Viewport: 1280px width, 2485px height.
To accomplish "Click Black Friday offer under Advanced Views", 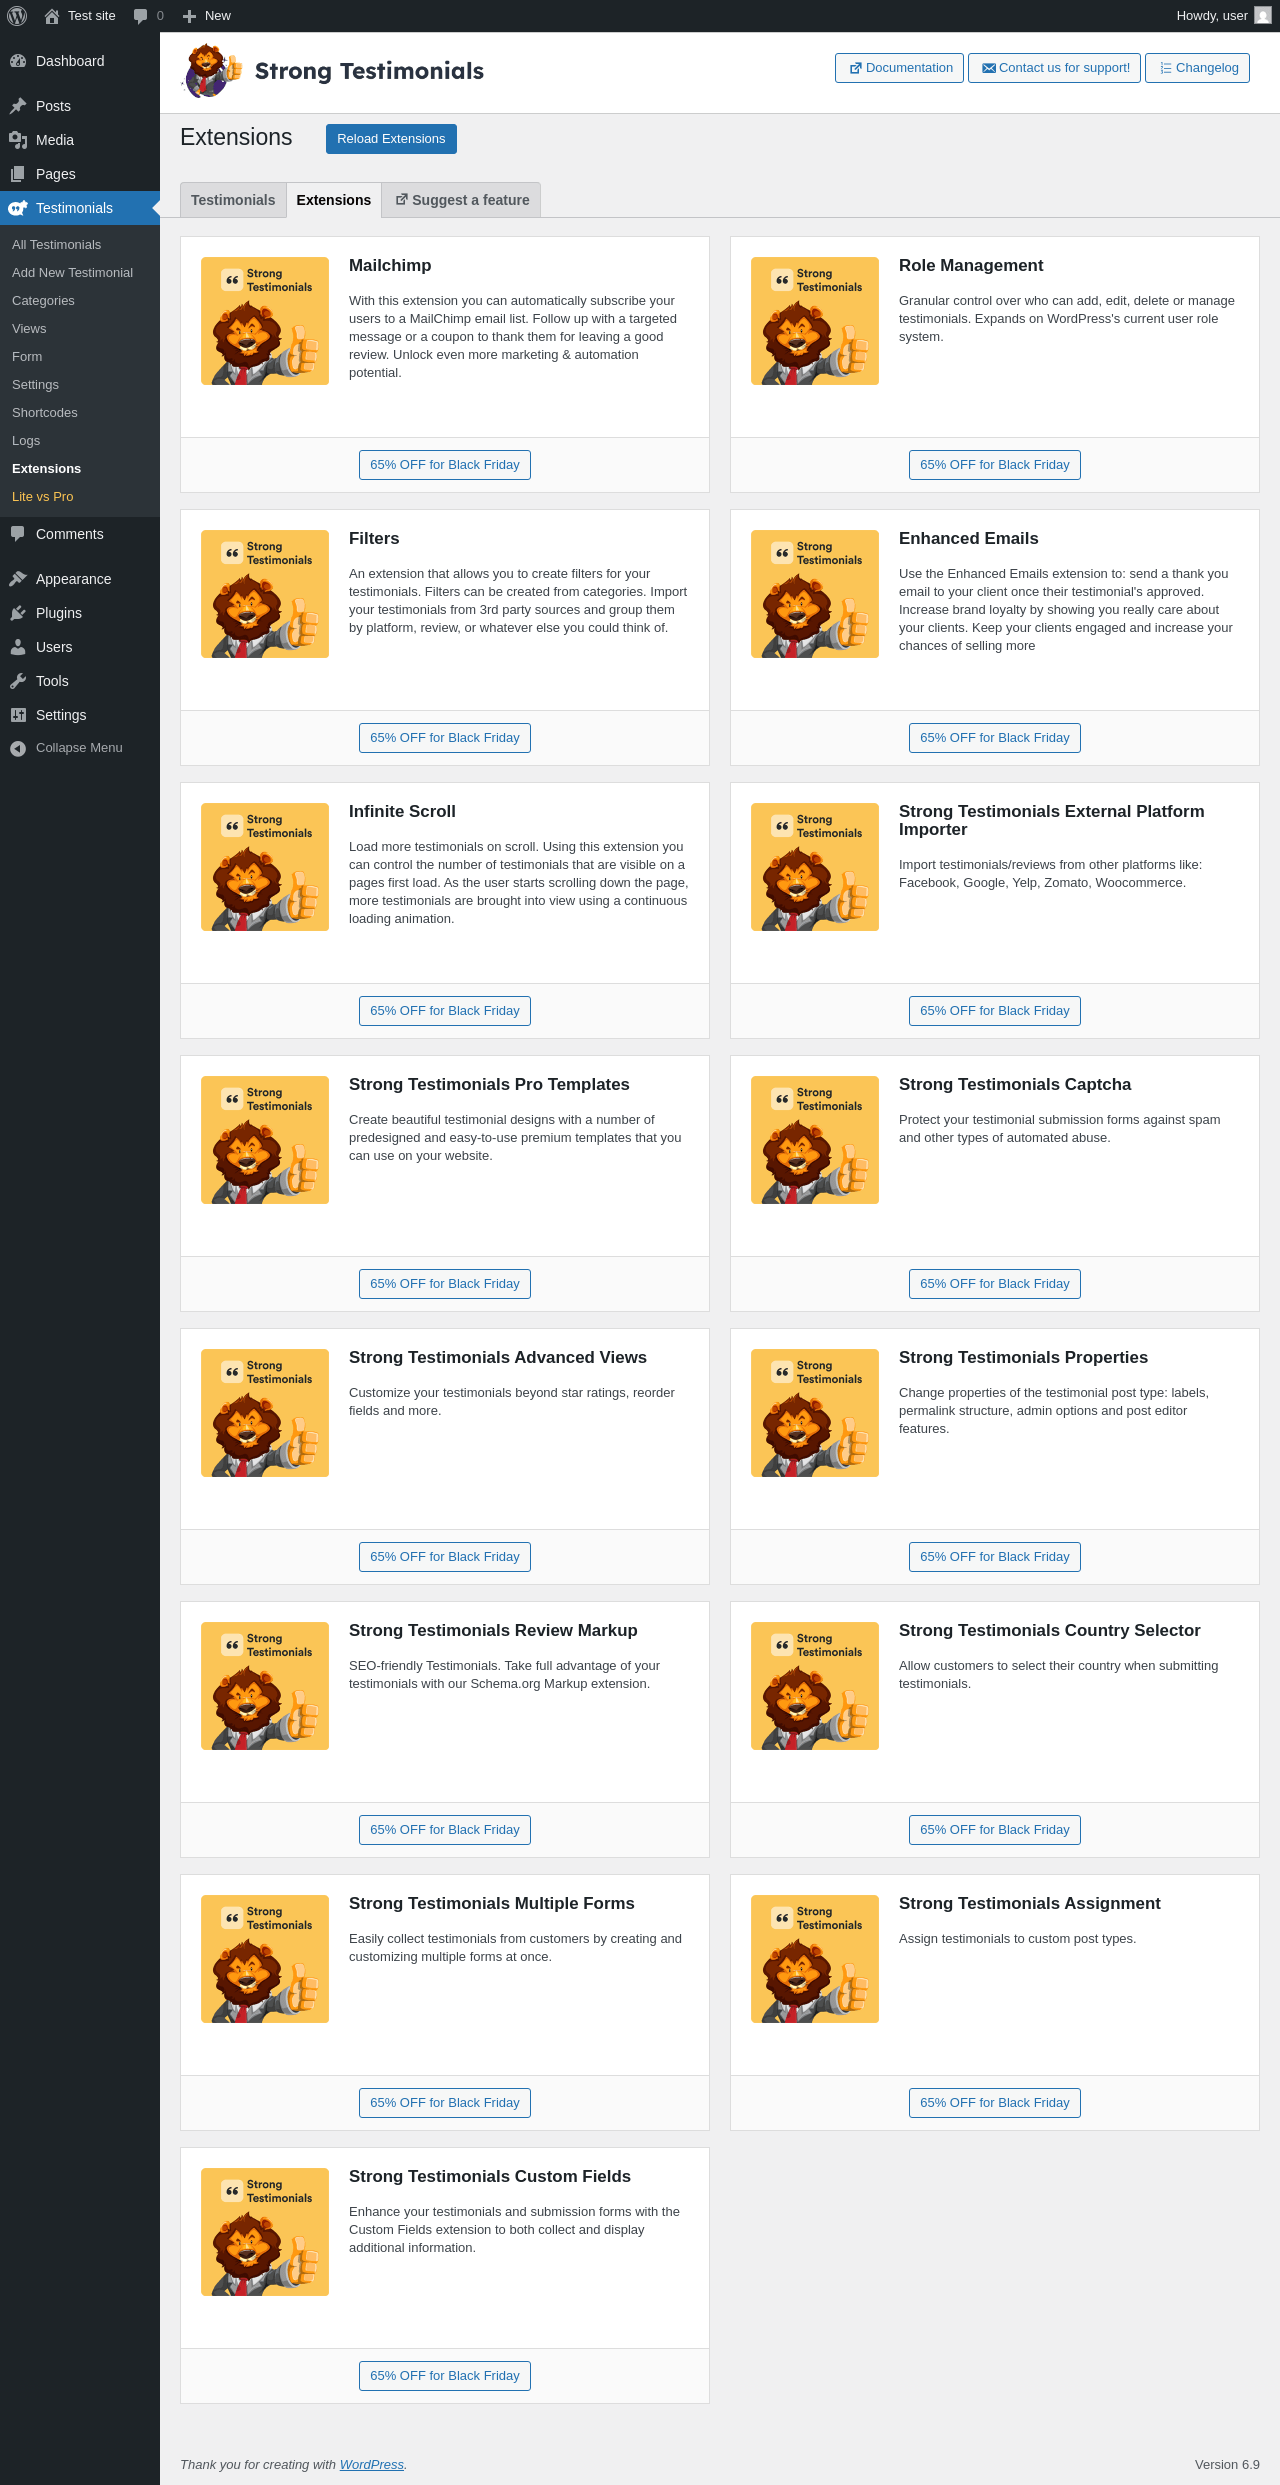I will click(x=445, y=1557).
